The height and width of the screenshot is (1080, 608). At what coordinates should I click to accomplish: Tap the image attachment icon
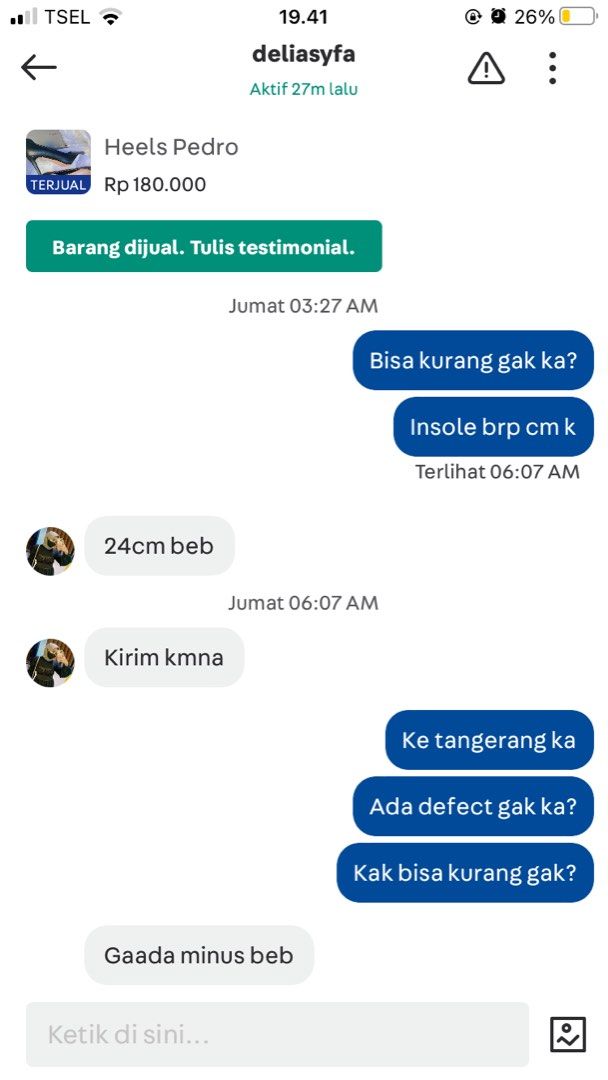click(568, 1035)
